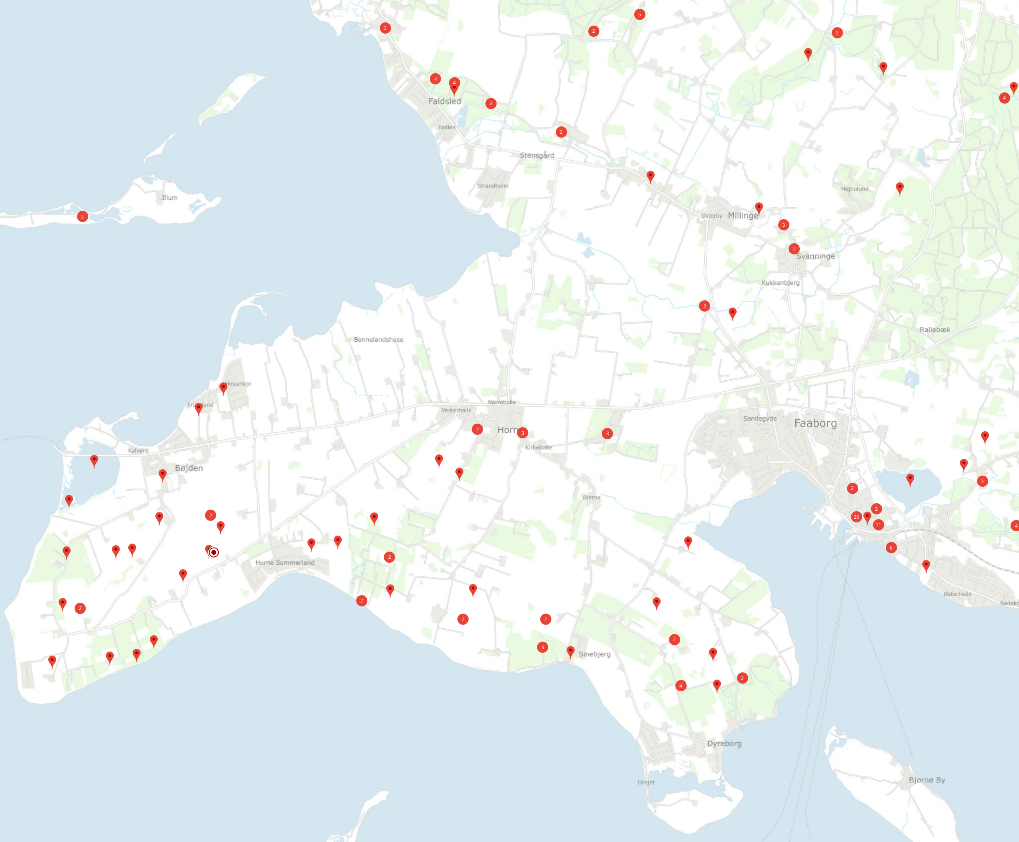Open coastal cluster marker southeast of Horne Sommerland
This screenshot has height=842, width=1019.
pyautogui.click(x=362, y=600)
